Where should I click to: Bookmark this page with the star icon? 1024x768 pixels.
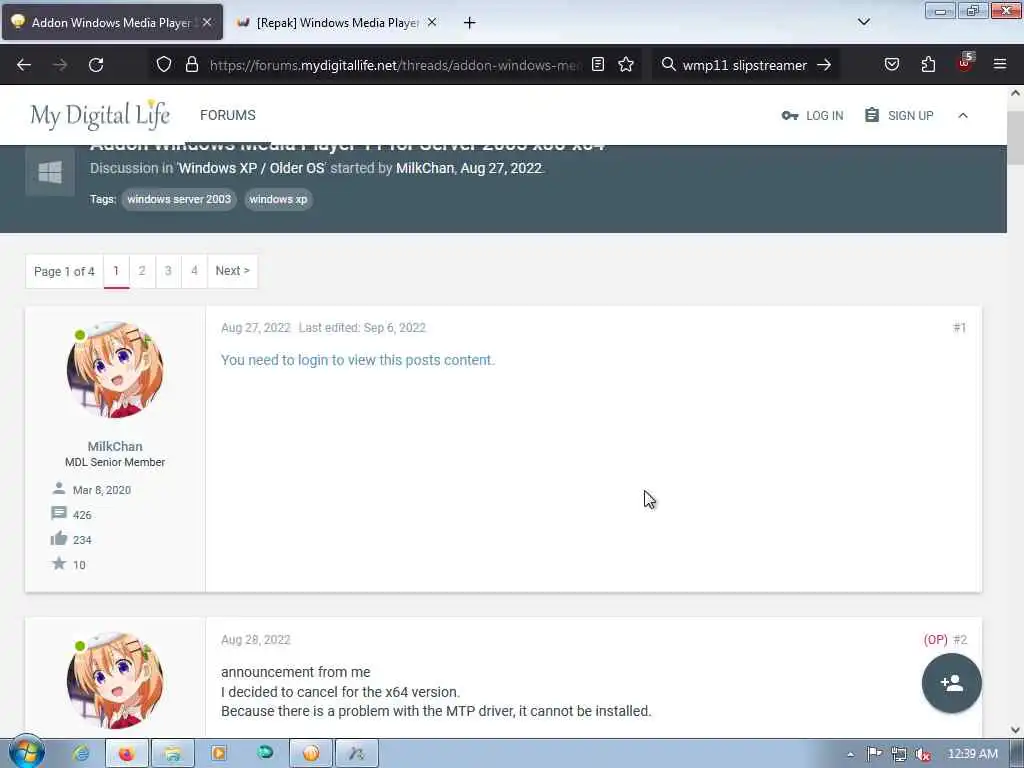626,64
